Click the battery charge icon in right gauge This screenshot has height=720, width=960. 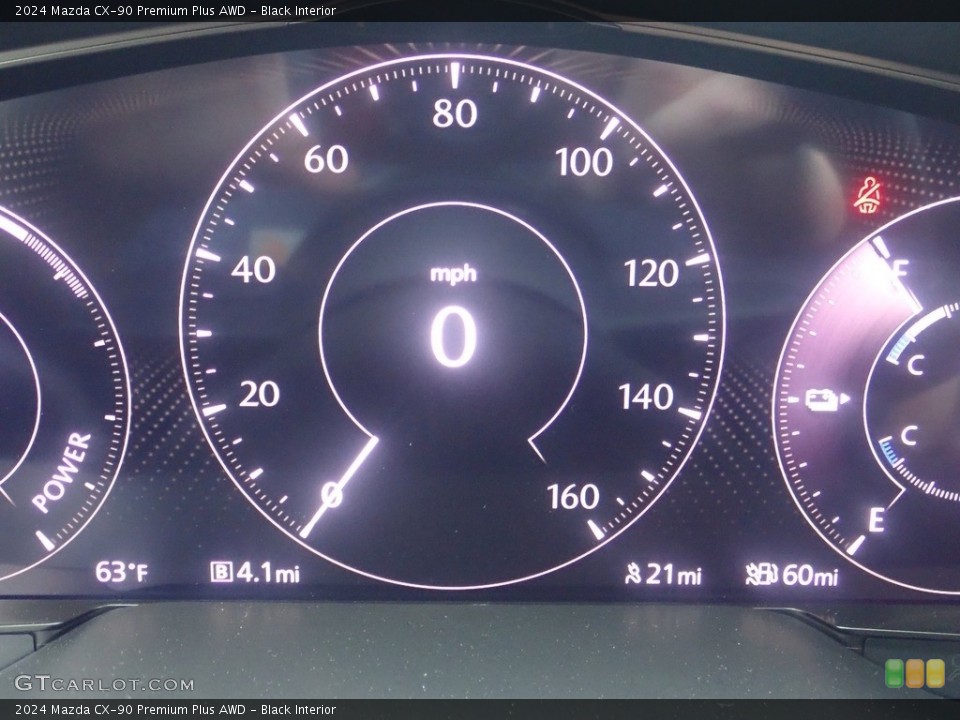point(828,400)
